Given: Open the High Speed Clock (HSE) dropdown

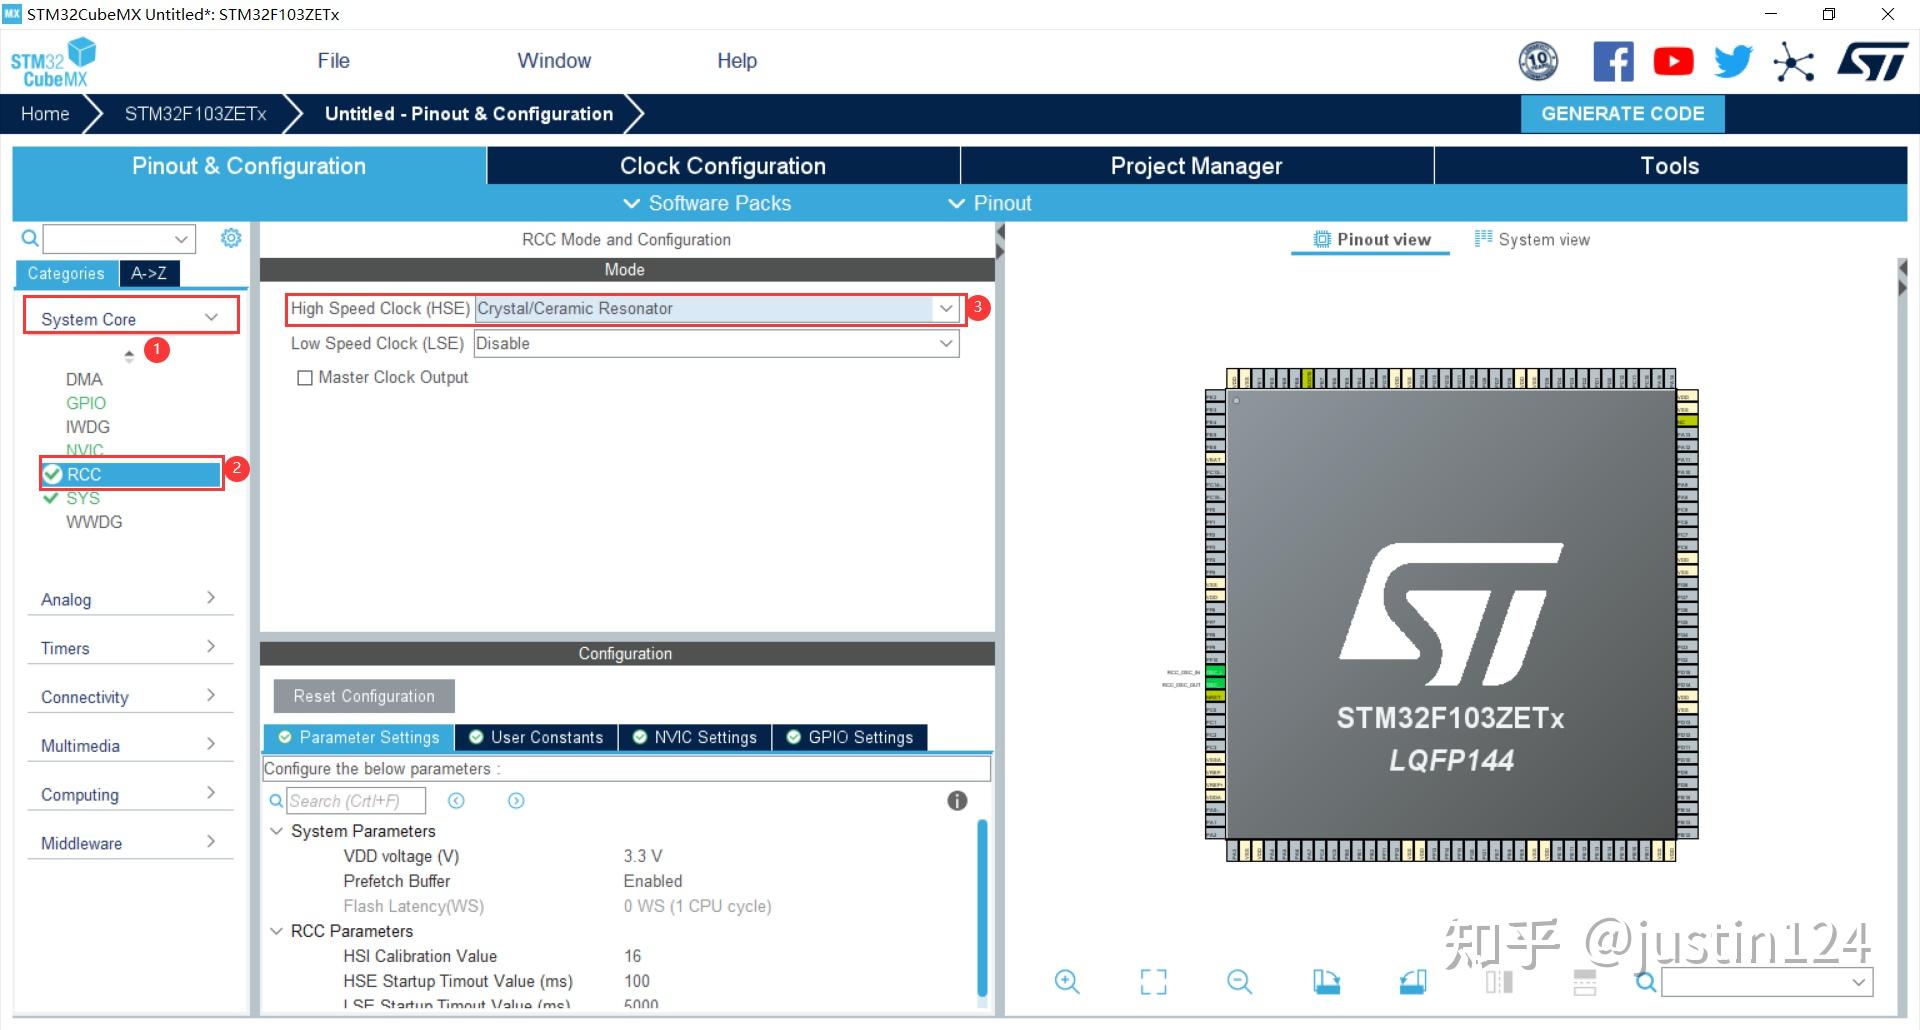Looking at the screenshot, I should (x=716, y=309).
